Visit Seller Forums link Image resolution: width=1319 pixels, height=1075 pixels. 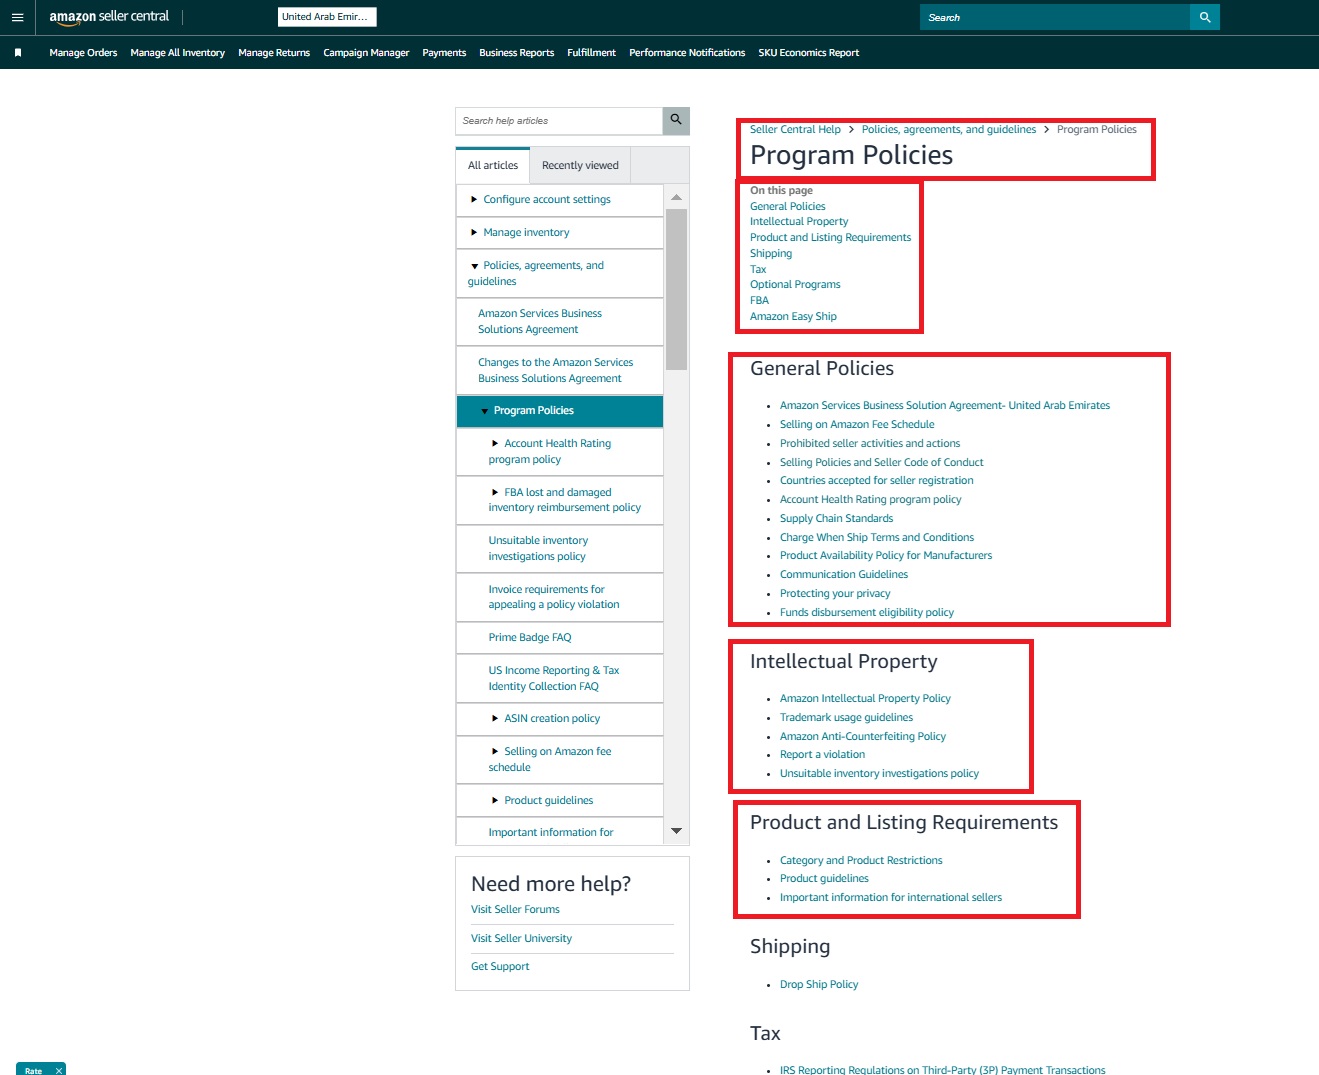click(515, 910)
